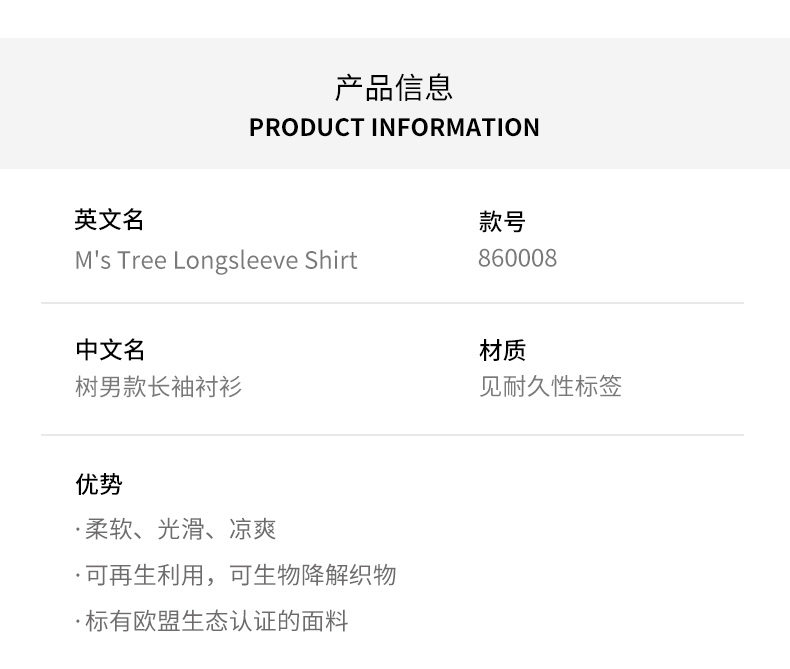The height and width of the screenshot is (669, 790).
Task: Click the 标有欧盟生态认证的面料 line
Action: (x=216, y=622)
